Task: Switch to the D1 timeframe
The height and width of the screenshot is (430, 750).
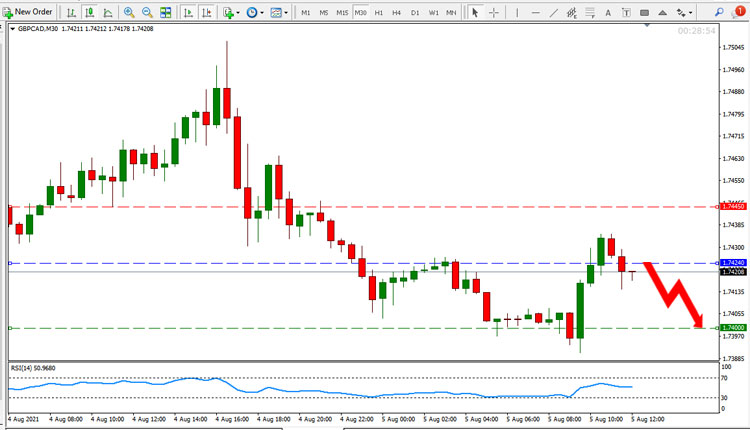Action: [415, 13]
